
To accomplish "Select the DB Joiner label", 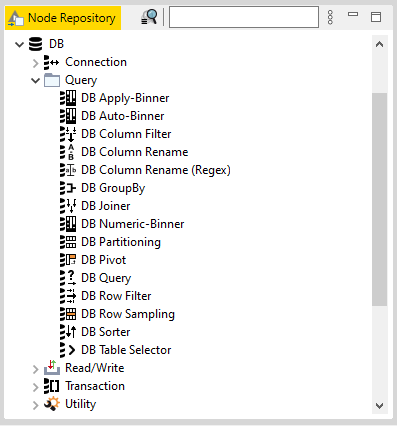I will click(106, 206).
